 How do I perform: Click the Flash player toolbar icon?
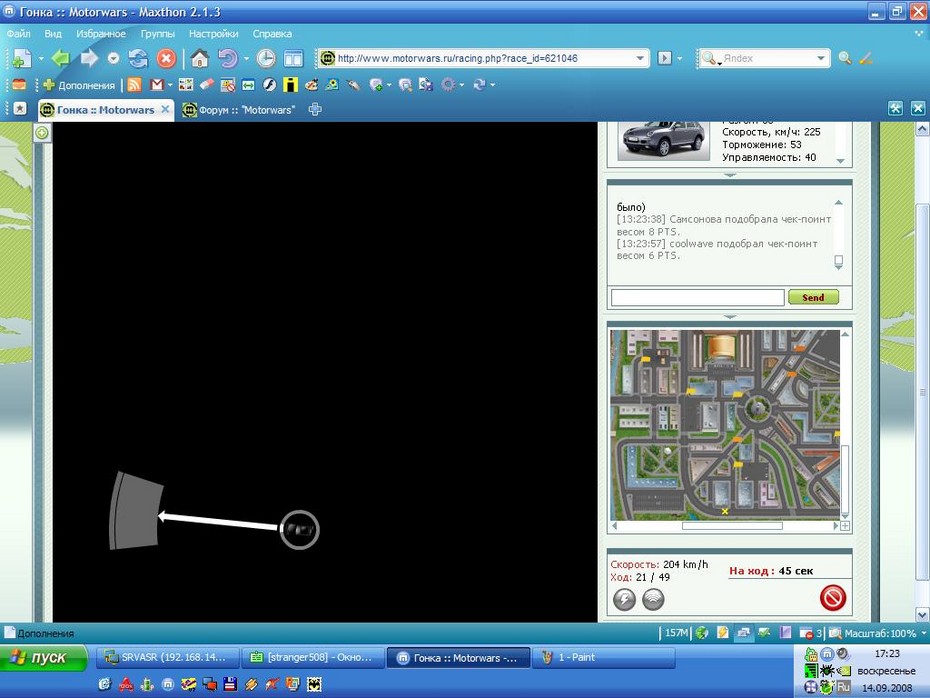[269, 85]
